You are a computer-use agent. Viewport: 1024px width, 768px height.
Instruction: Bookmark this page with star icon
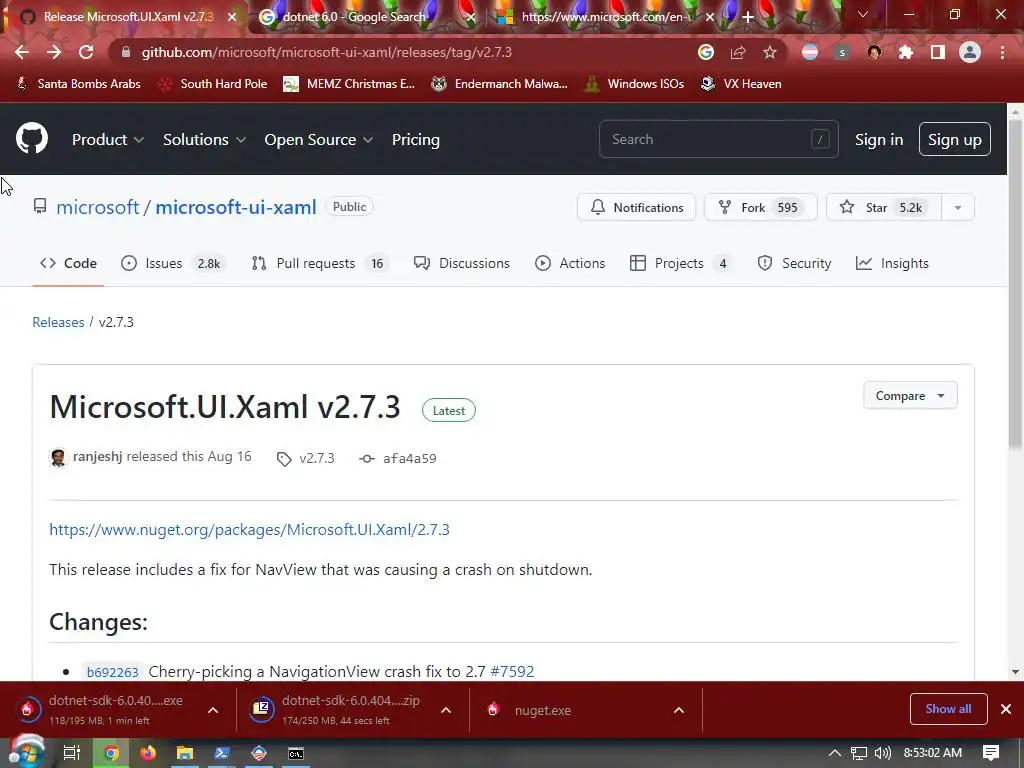click(770, 52)
